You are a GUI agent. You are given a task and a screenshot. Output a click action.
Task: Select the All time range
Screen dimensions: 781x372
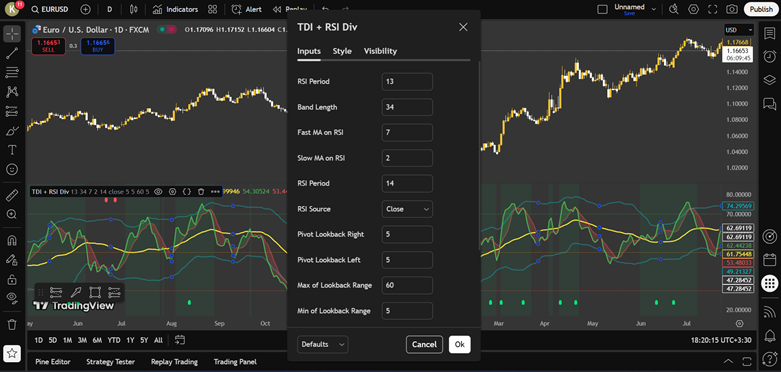pyautogui.click(x=158, y=341)
